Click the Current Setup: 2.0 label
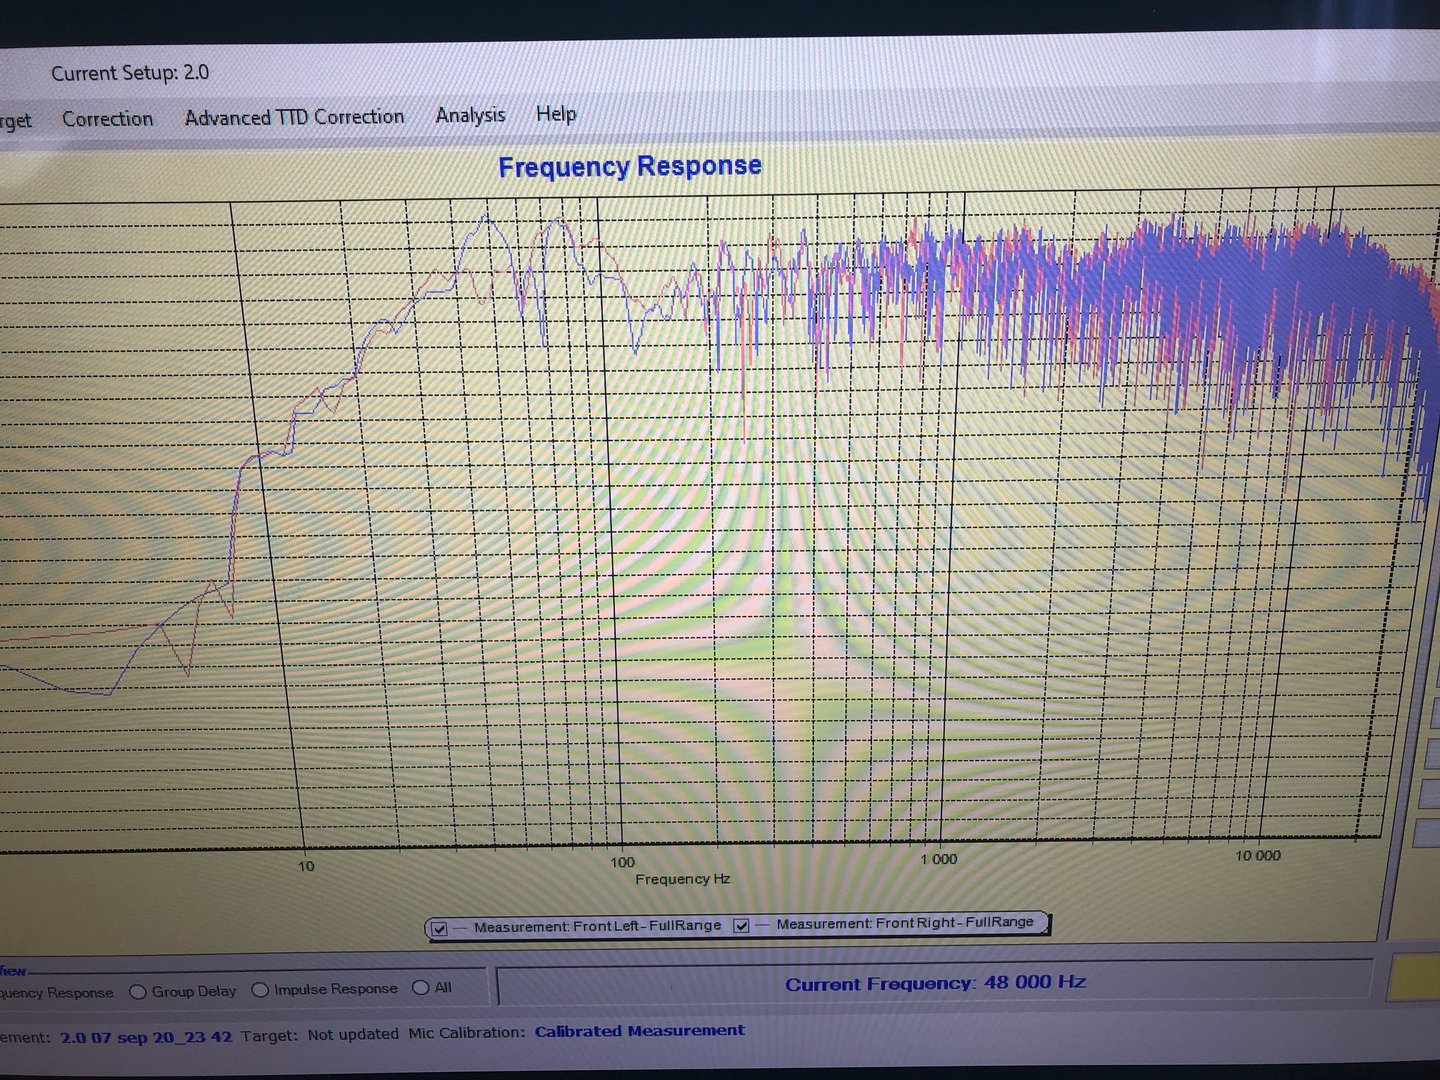This screenshot has height=1080, width=1440. click(130, 73)
